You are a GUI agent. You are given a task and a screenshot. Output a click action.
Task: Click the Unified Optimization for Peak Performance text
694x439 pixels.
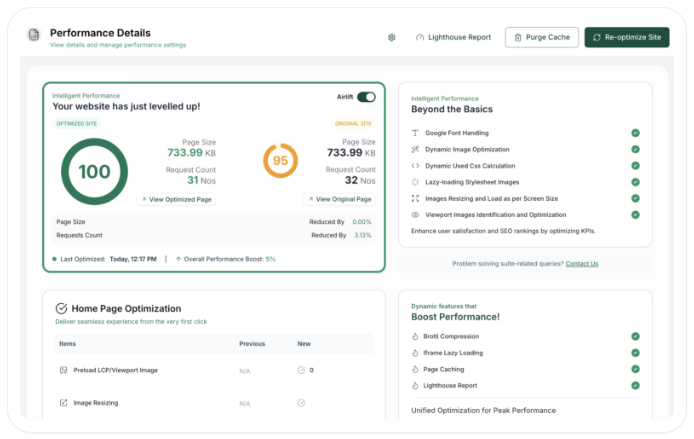(x=483, y=410)
